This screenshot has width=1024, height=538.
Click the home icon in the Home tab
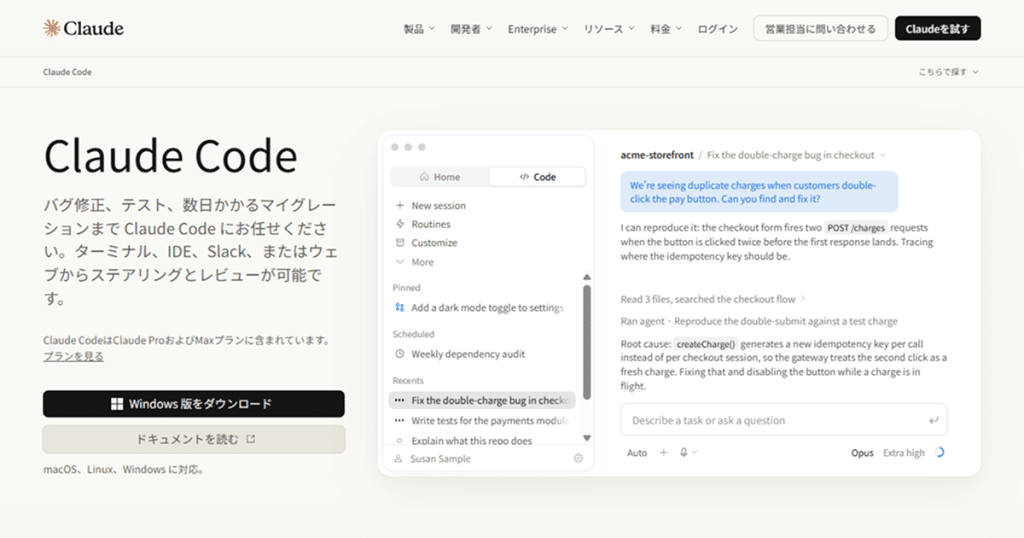[424, 176]
